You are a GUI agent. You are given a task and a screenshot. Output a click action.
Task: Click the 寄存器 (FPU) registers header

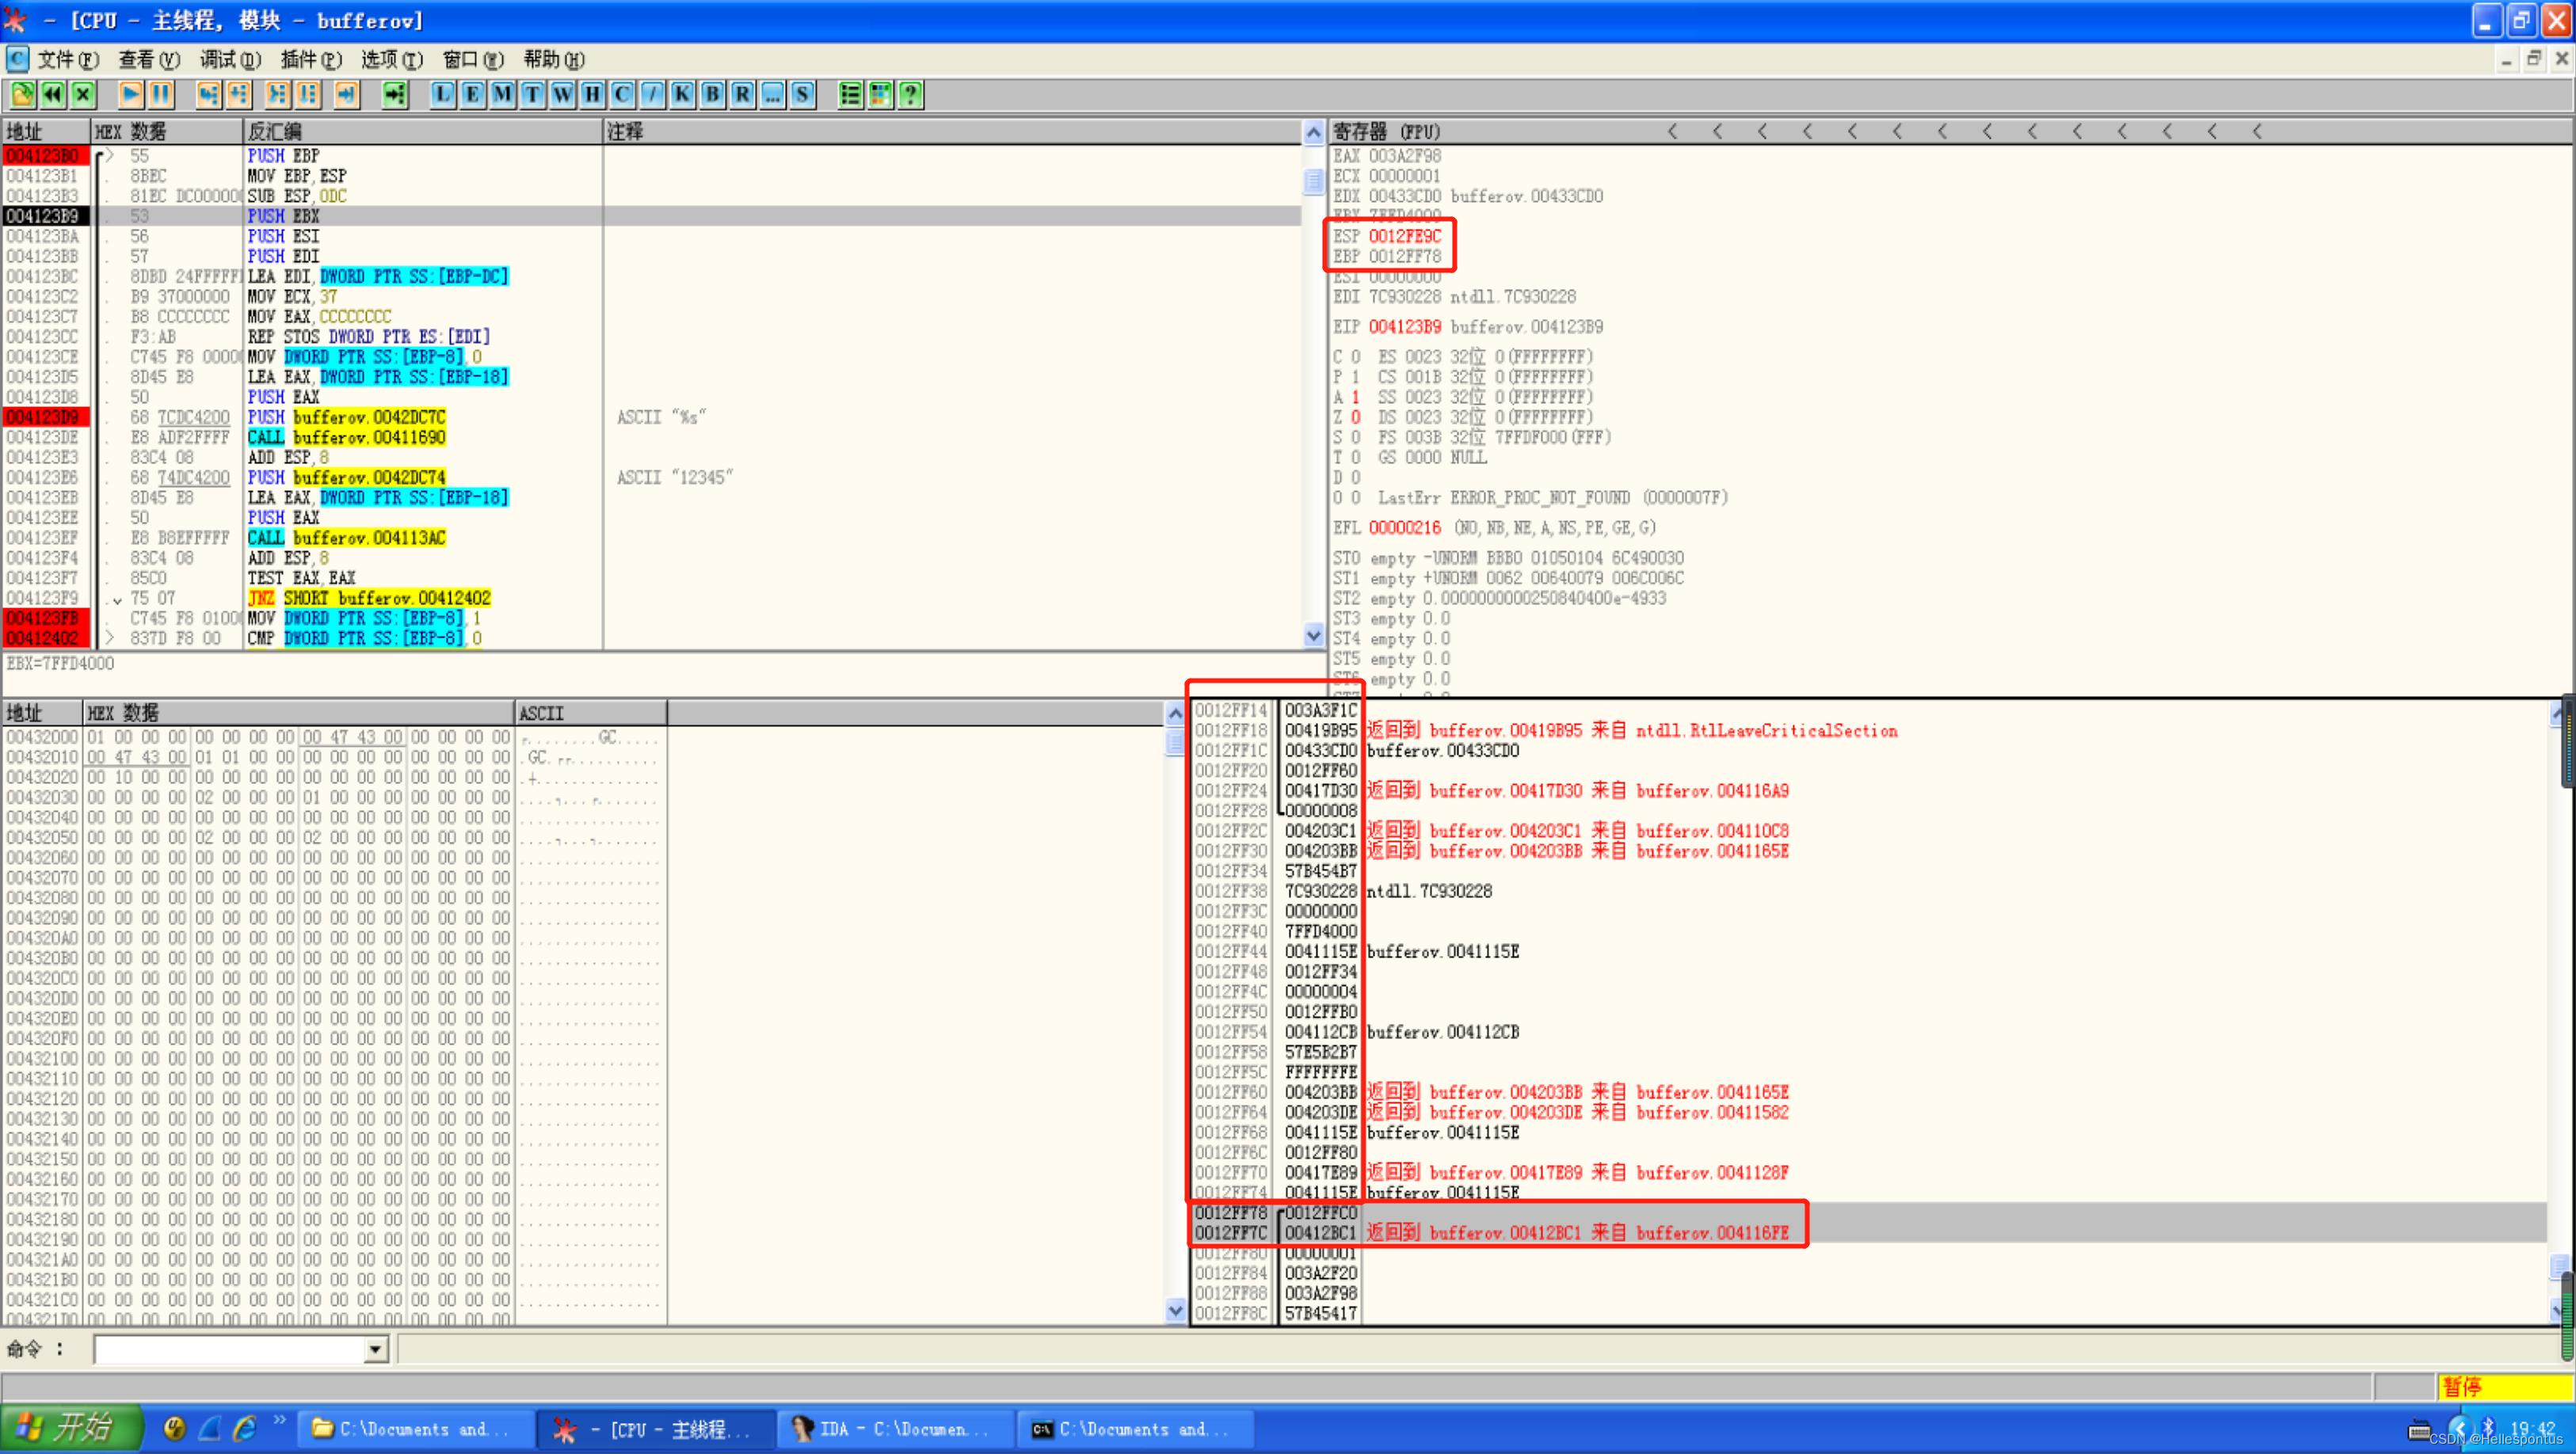(1387, 131)
